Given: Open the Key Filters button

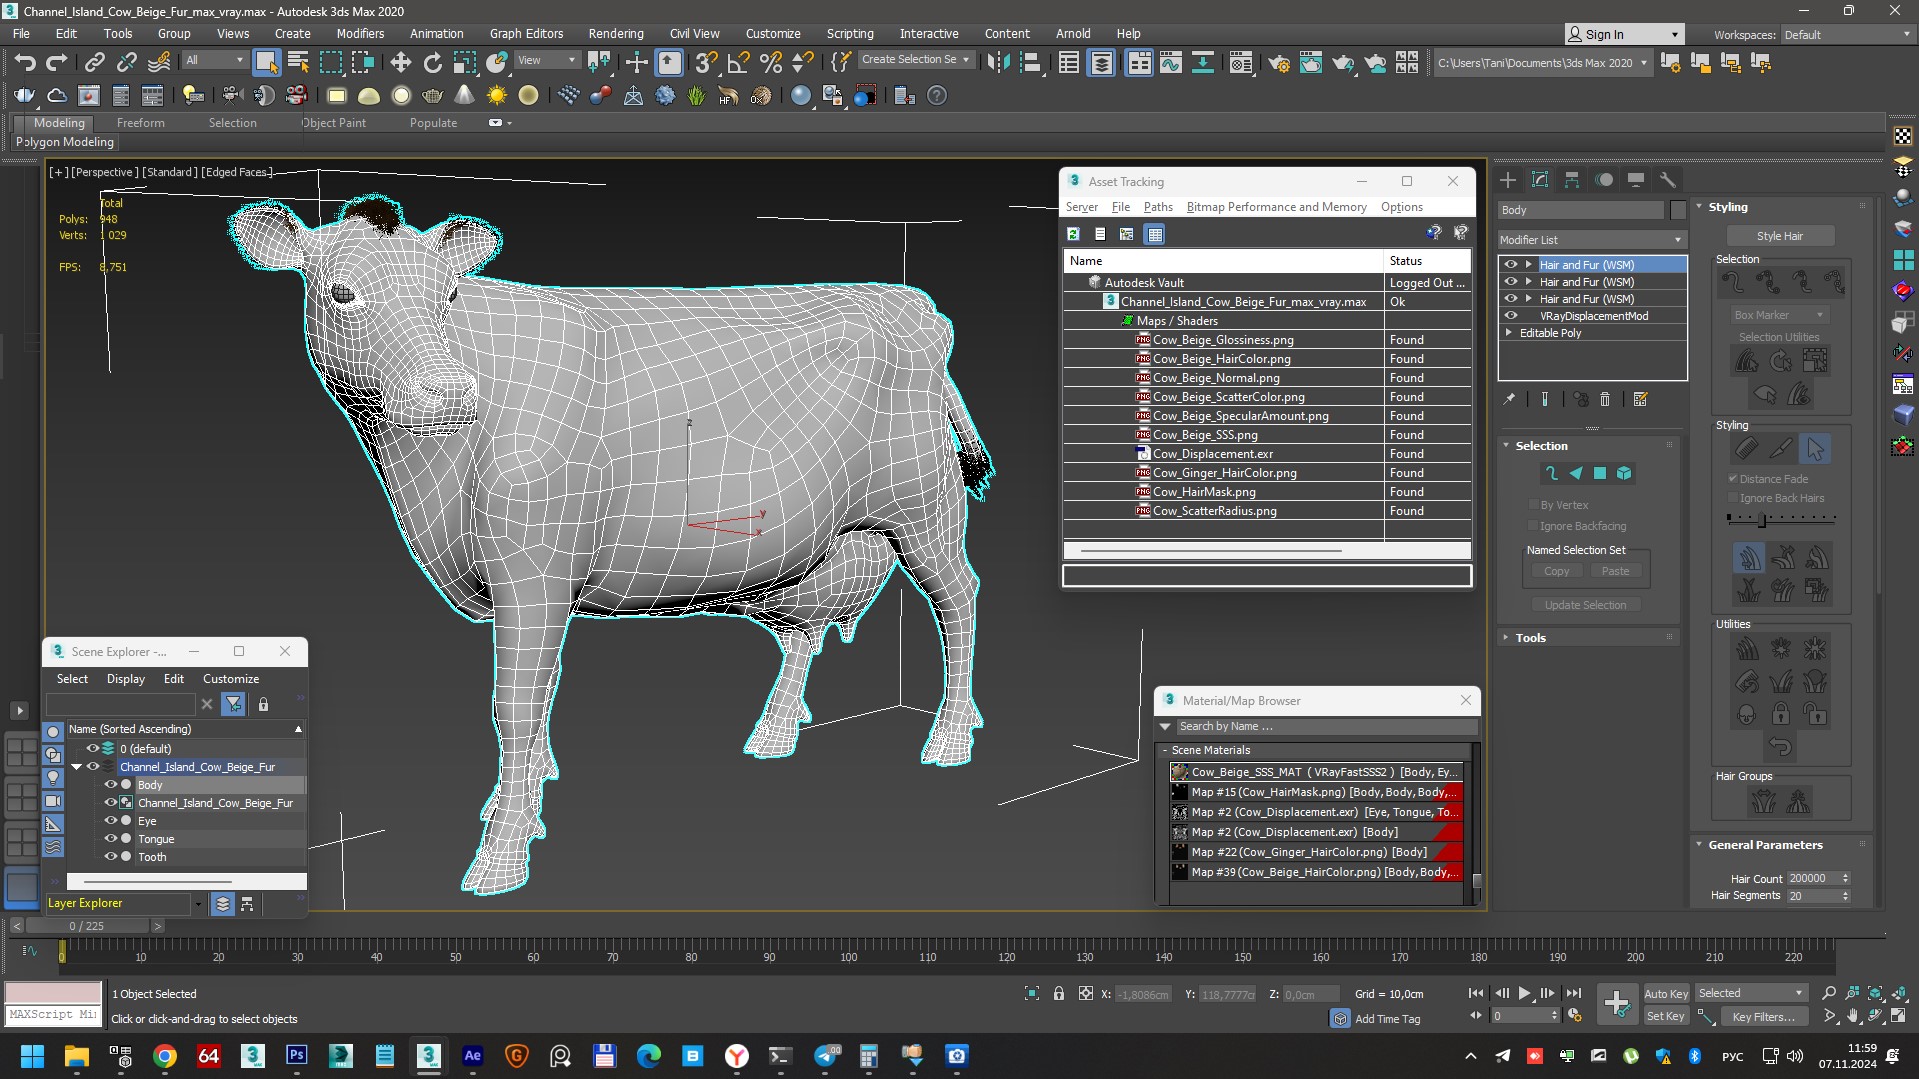Looking at the screenshot, I should click(x=1763, y=1016).
